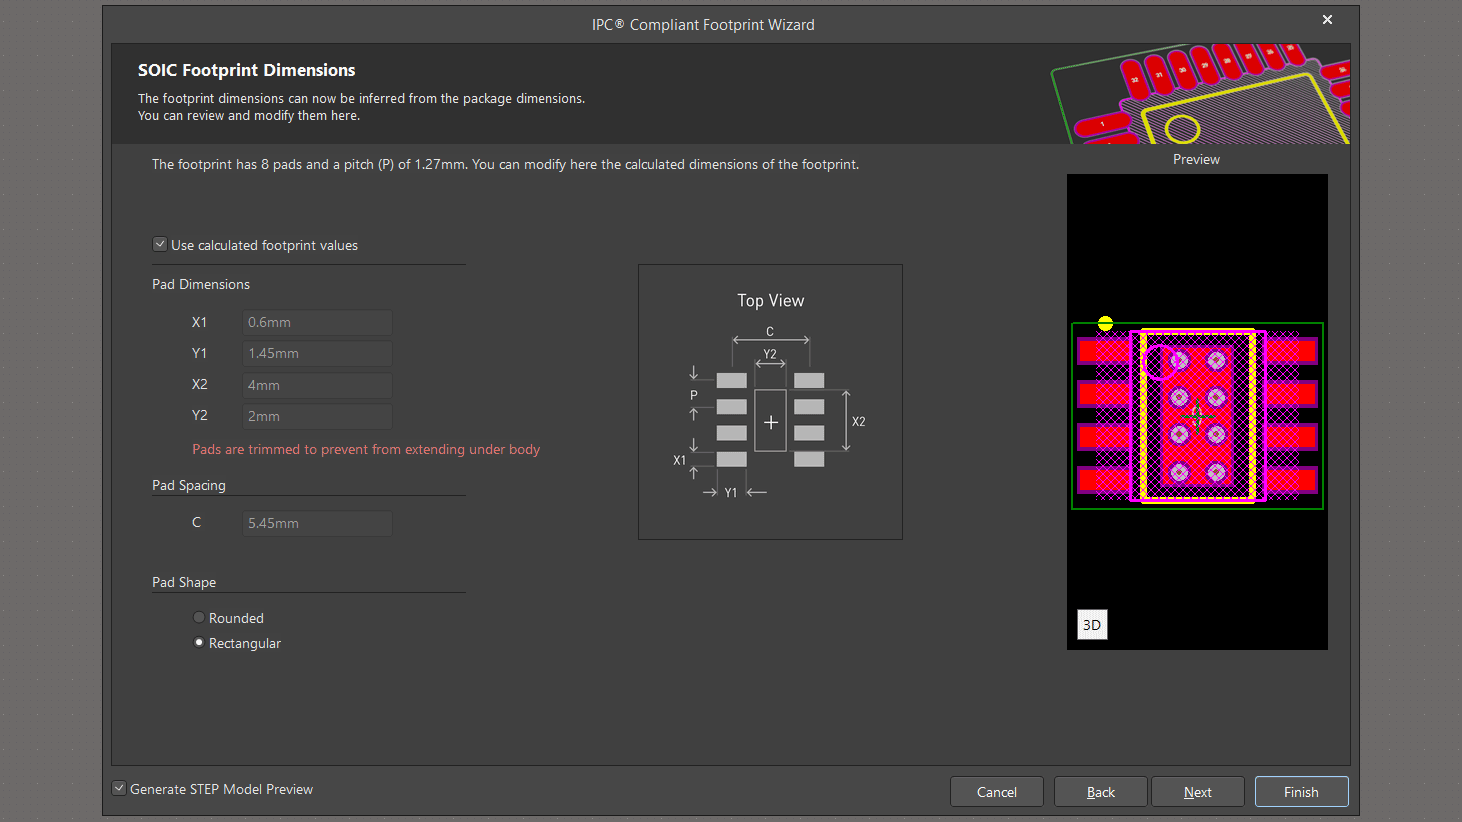Click the yellow pin-1 marker dot in preview
This screenshot has height=822, width=1462.
coord(1105,323)
